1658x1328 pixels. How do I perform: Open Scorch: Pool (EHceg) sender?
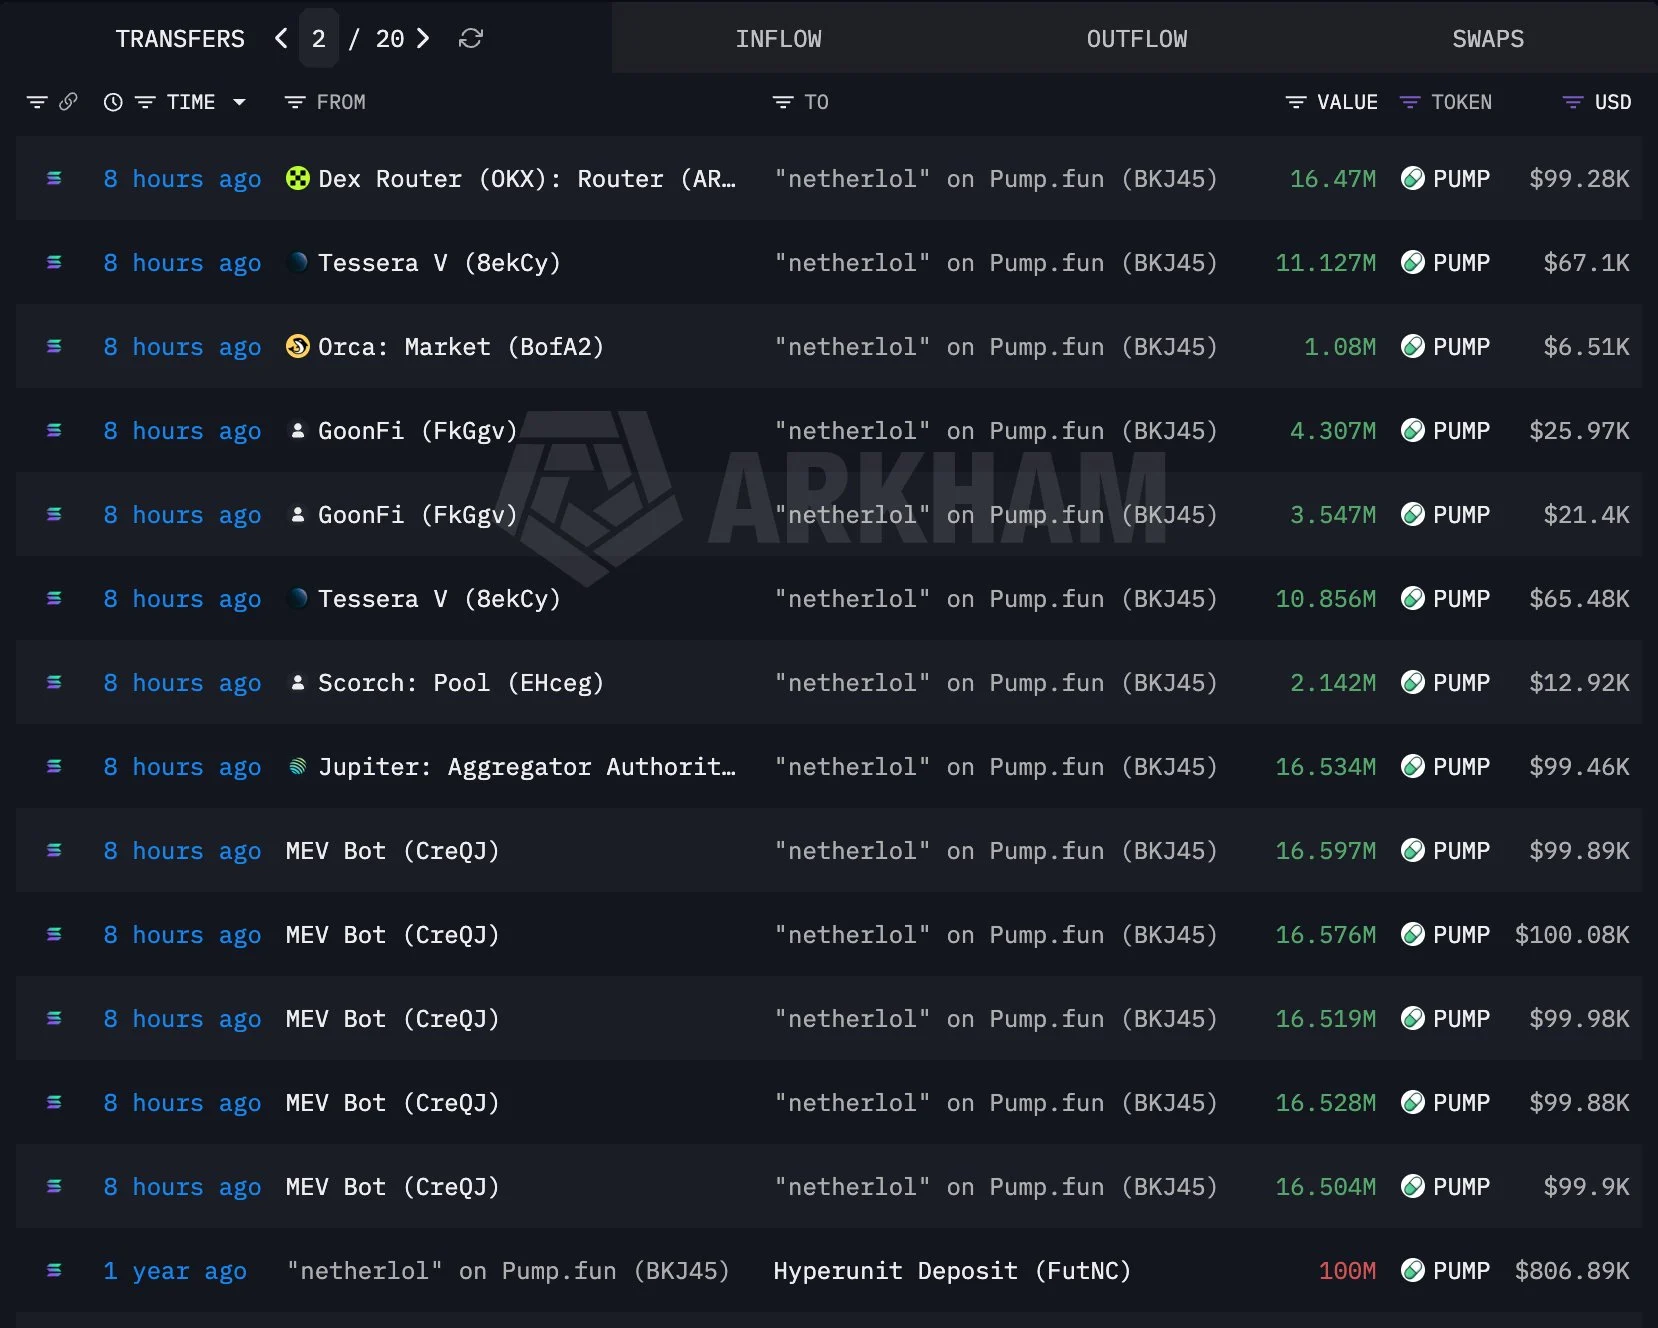coord(461,683)
